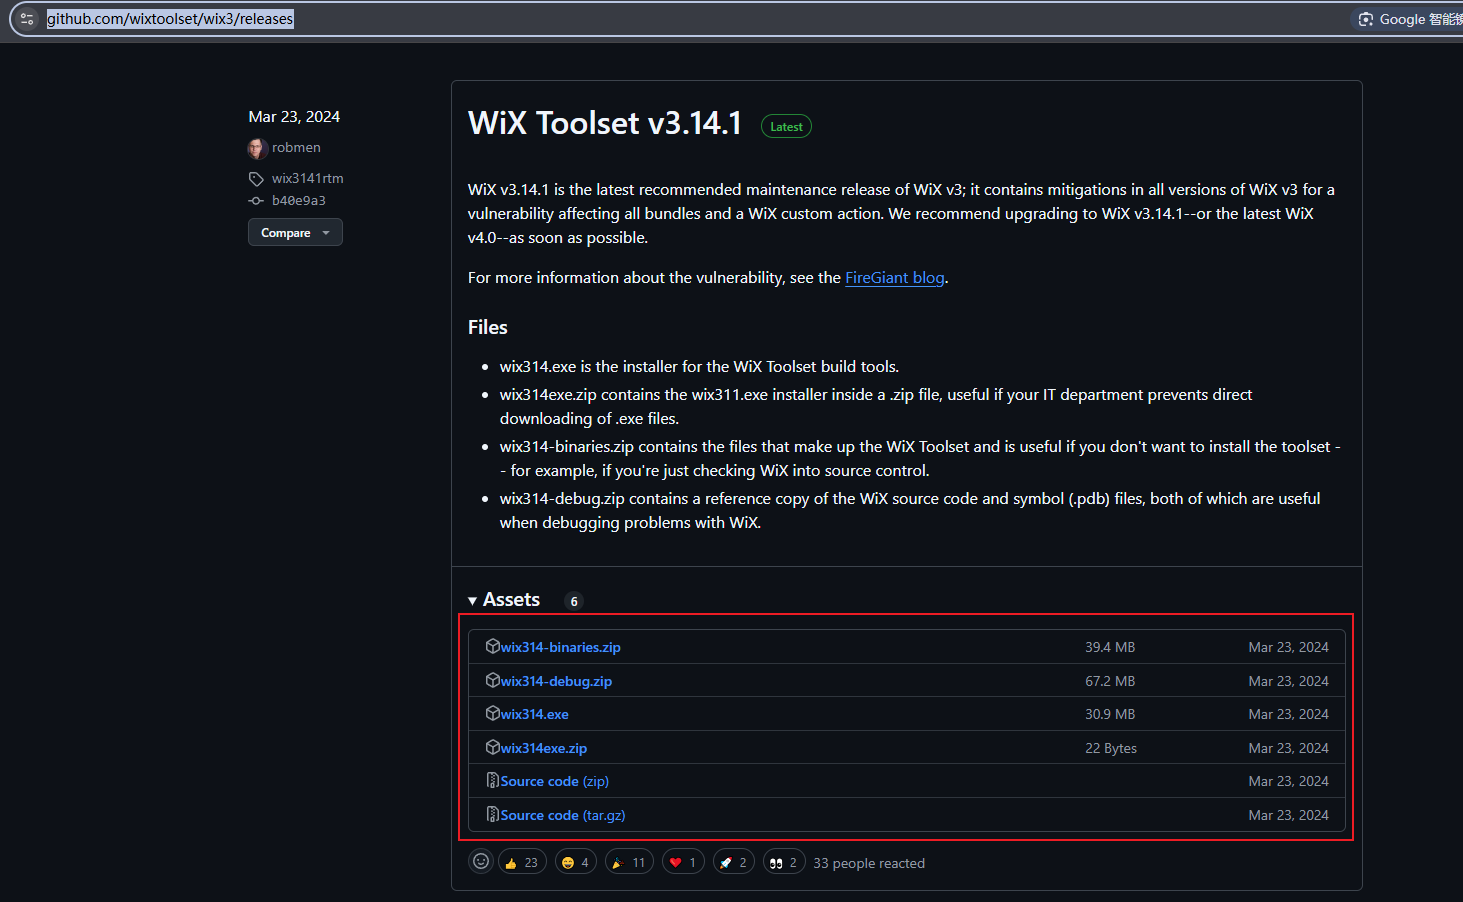Click file icon for Source code (tar.gz)
The width and height of the screenshot is (1463, 902).
(492, 814)
